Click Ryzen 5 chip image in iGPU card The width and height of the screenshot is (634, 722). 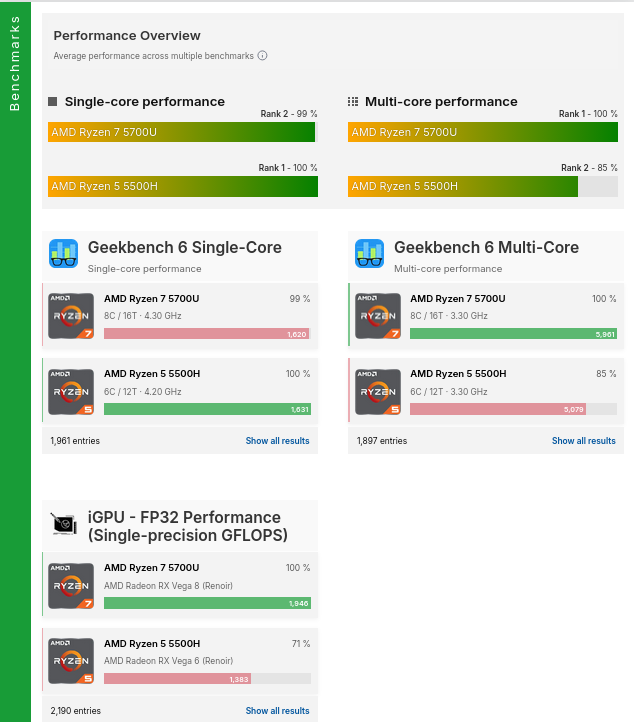coord(71,660)
